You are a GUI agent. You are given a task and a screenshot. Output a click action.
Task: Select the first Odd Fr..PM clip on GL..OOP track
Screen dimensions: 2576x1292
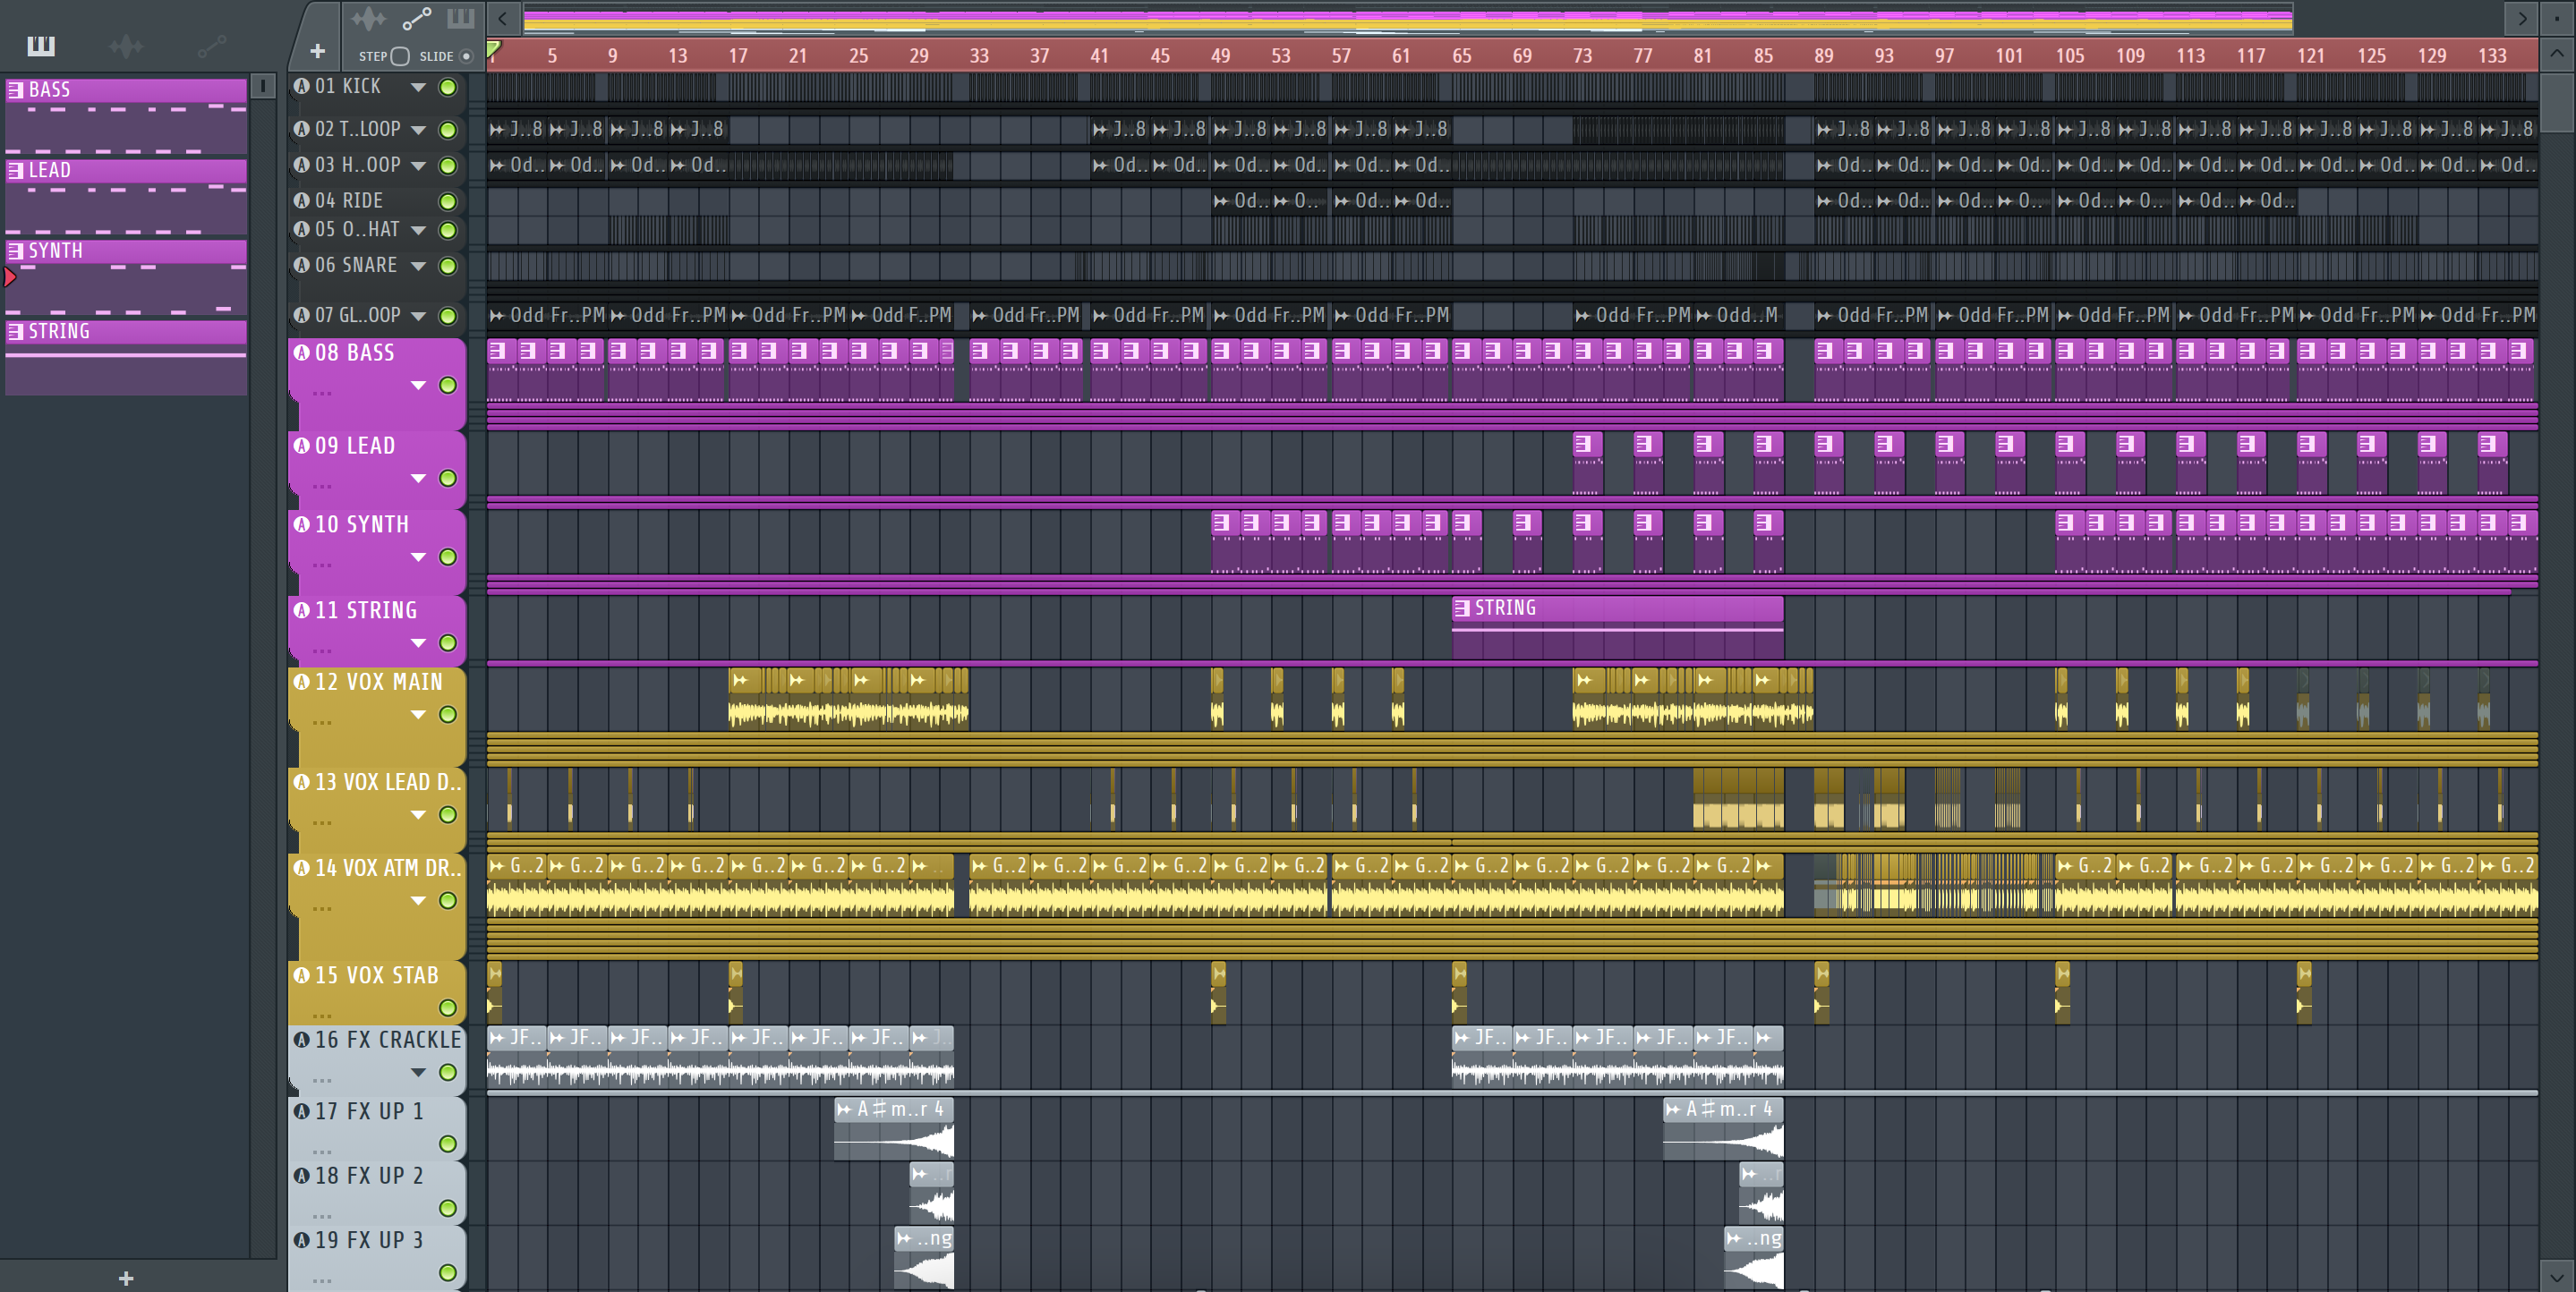547,316
